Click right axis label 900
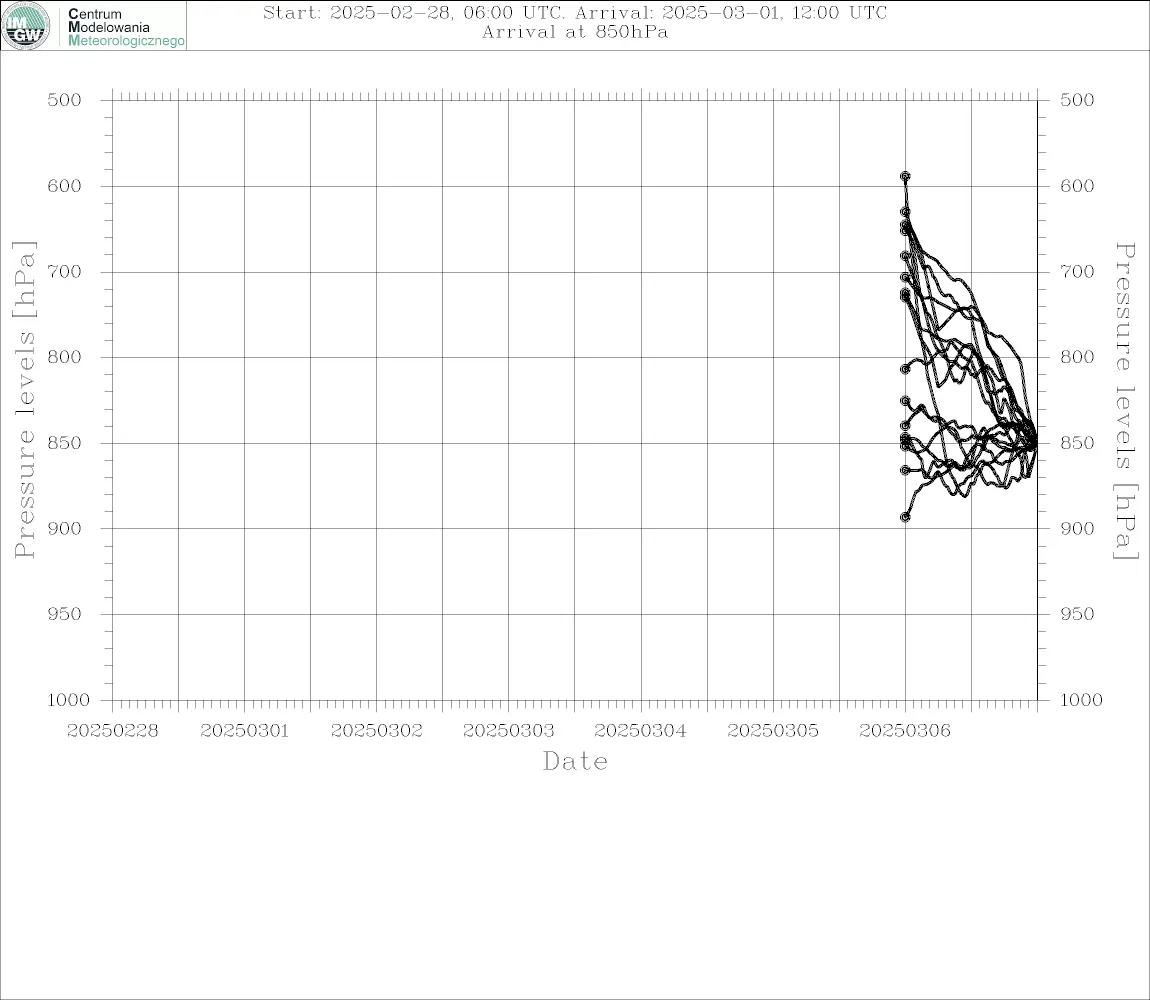 pyautogui.click(x=1077, y=528)
